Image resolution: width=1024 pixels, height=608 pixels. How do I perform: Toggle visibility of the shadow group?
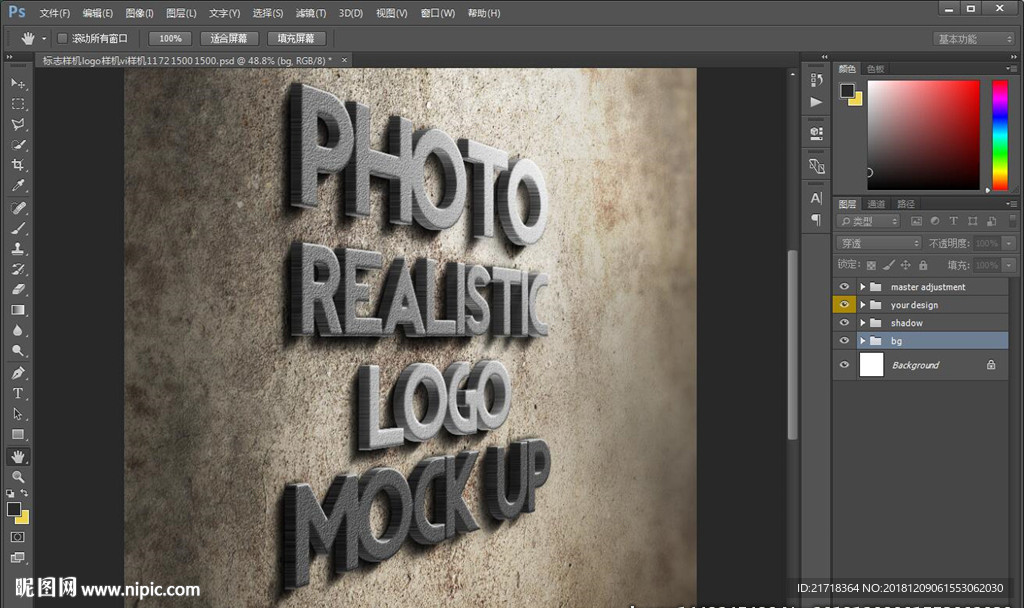coord(845,323)
